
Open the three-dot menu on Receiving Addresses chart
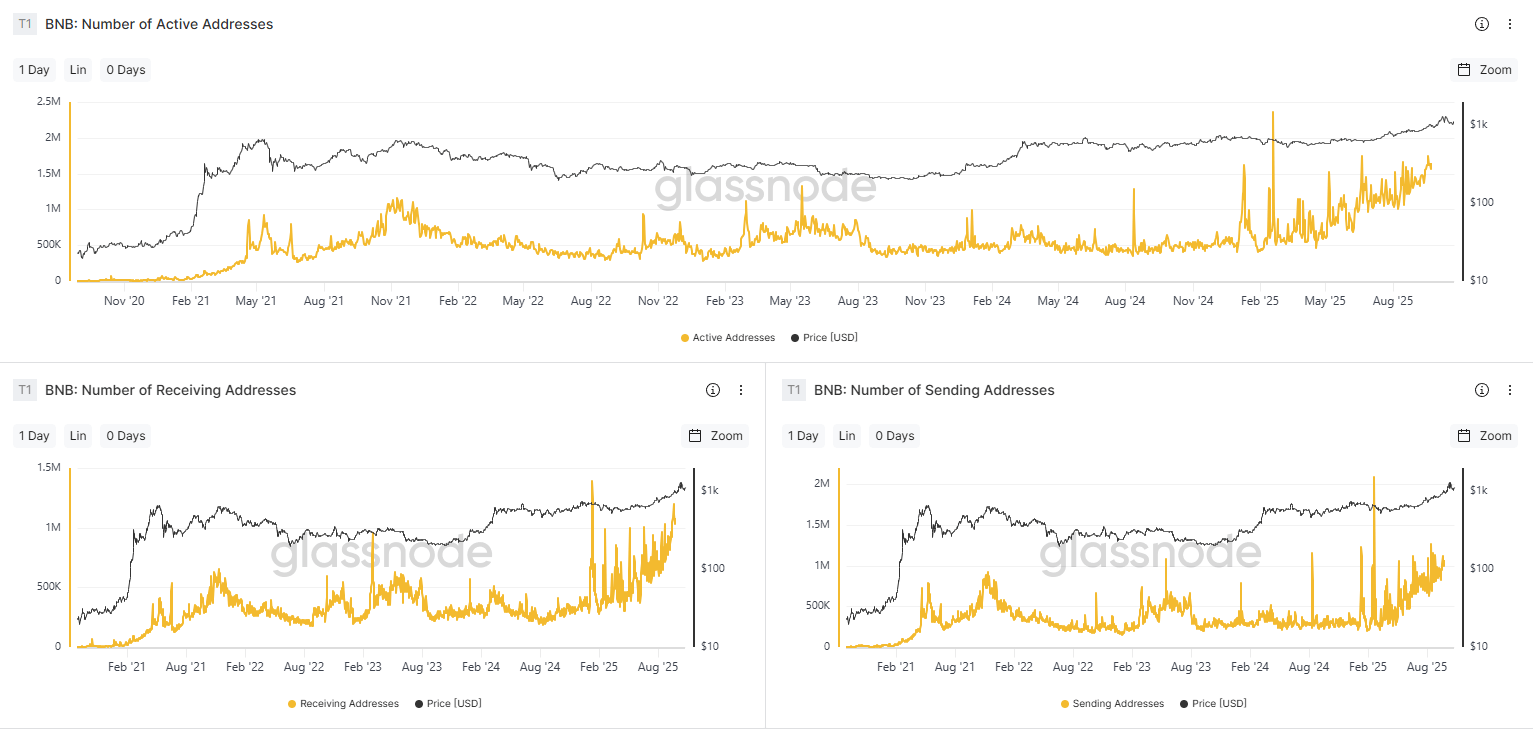(740, 390)
